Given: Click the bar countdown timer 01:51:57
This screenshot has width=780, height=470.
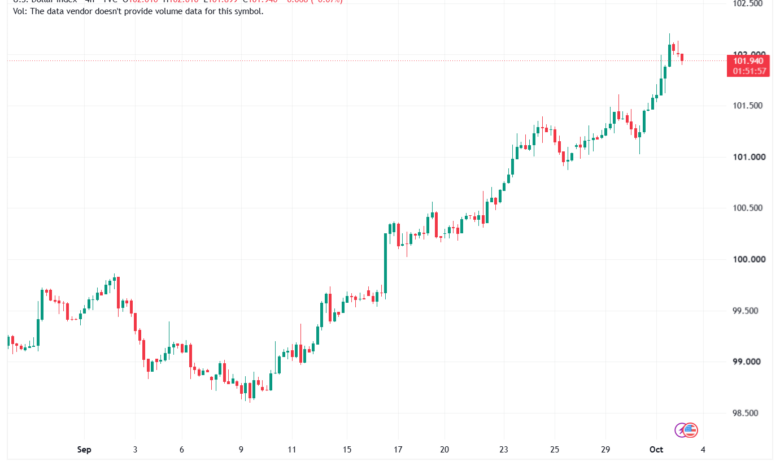Looking at the screenshot, I should tap(748, 71).
